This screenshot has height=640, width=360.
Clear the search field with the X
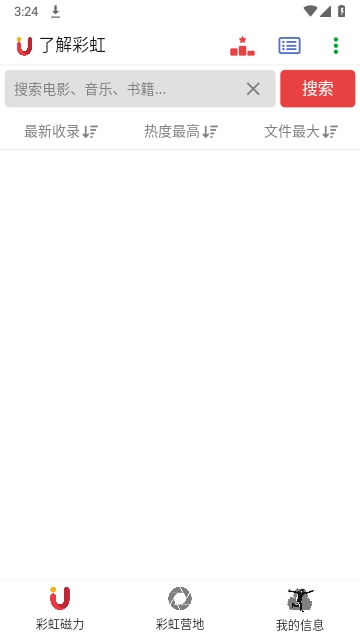pos(253,89)
